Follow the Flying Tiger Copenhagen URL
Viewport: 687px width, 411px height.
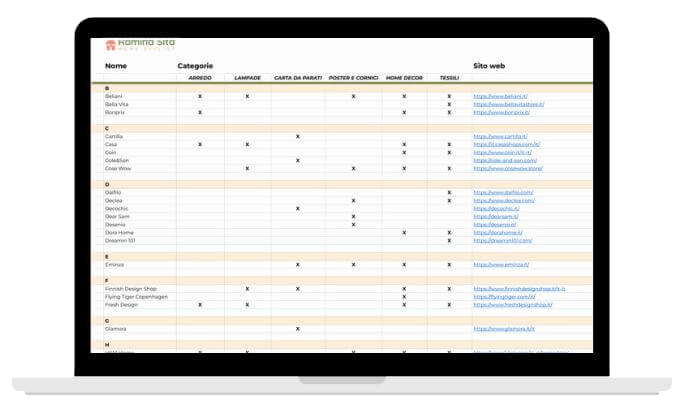(x=504, y=297)
